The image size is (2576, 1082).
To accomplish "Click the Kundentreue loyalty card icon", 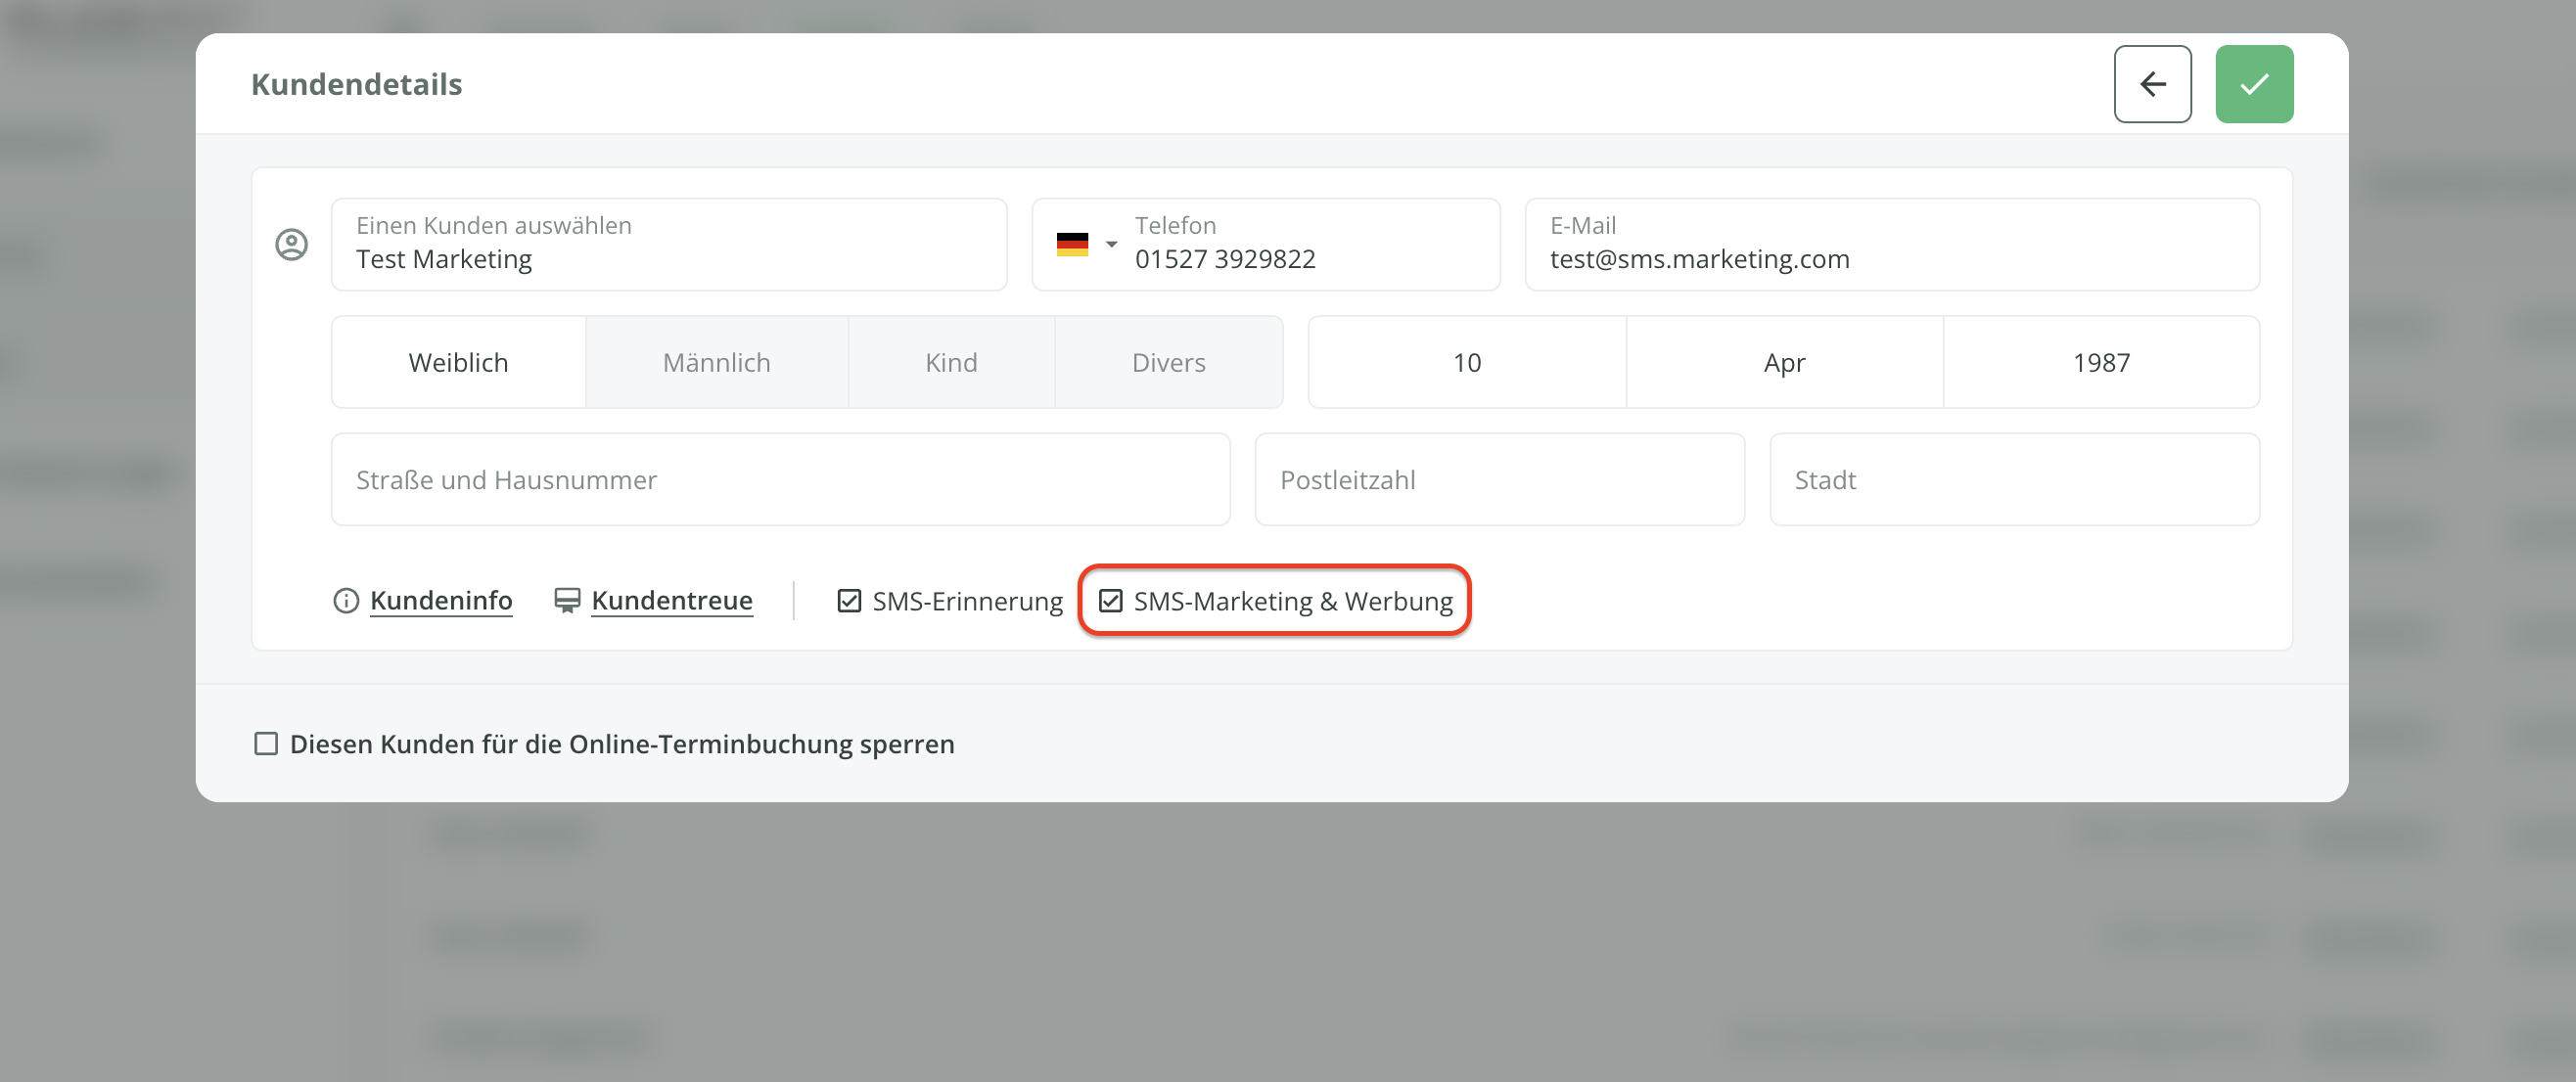I will pyautogui.click(x=567, y=600).
